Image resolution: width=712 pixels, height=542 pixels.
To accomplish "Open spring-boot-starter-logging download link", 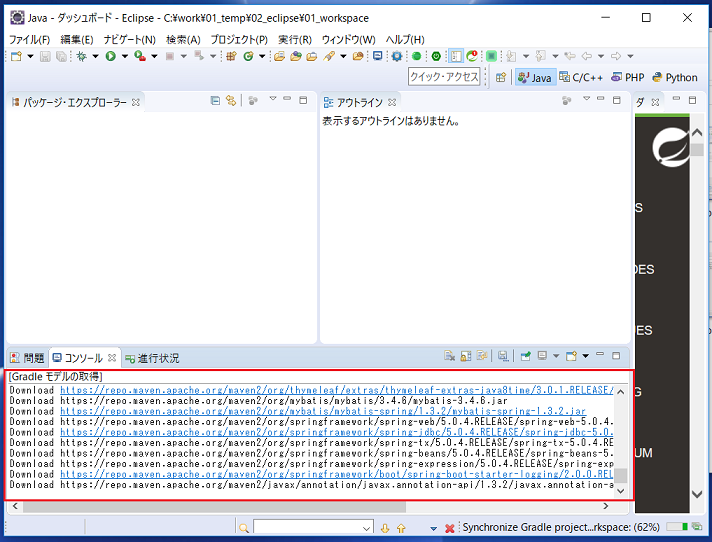I will pyautogui.click(x=336, y=474).
